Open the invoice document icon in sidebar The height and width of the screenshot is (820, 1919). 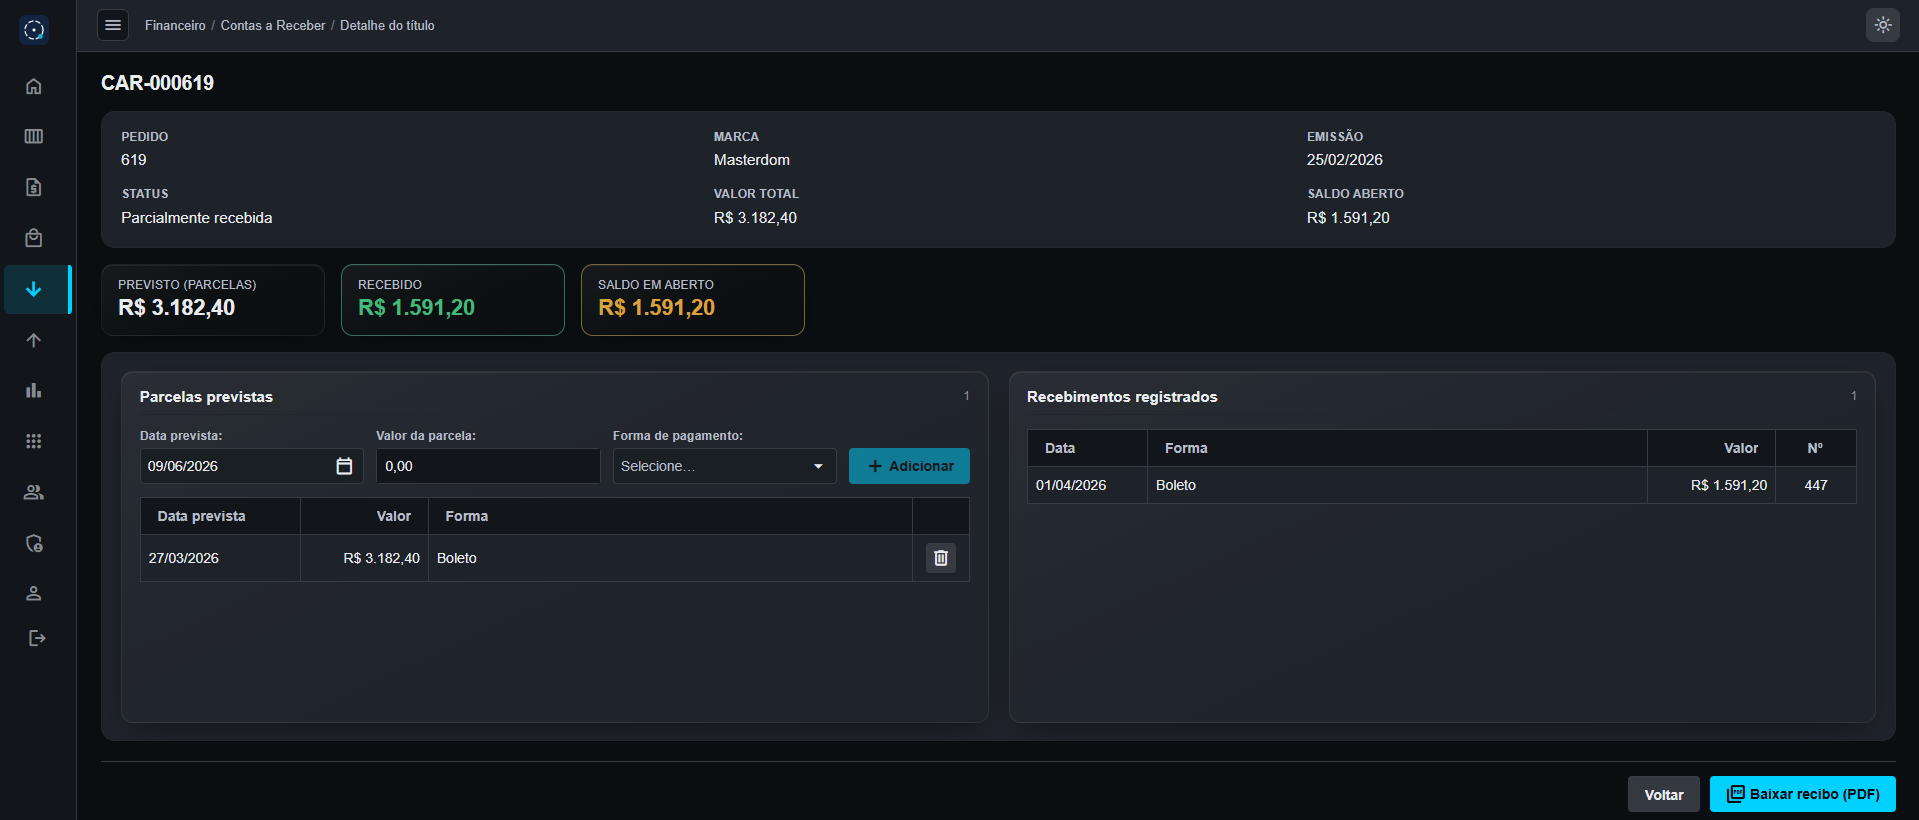click(34, 187)
